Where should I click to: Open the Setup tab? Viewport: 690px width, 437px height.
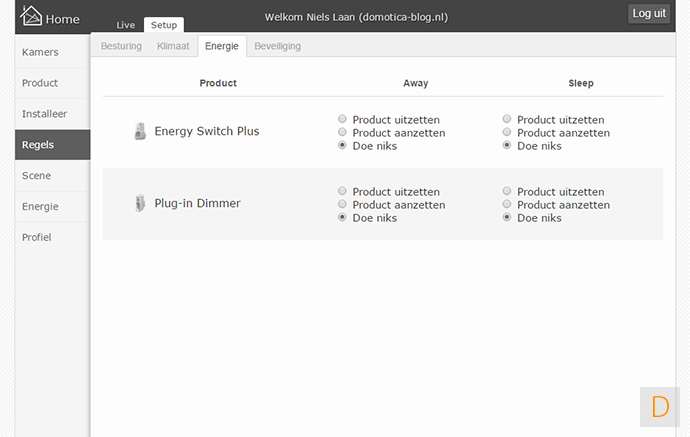pyautogui.click(x=164, y=24)
